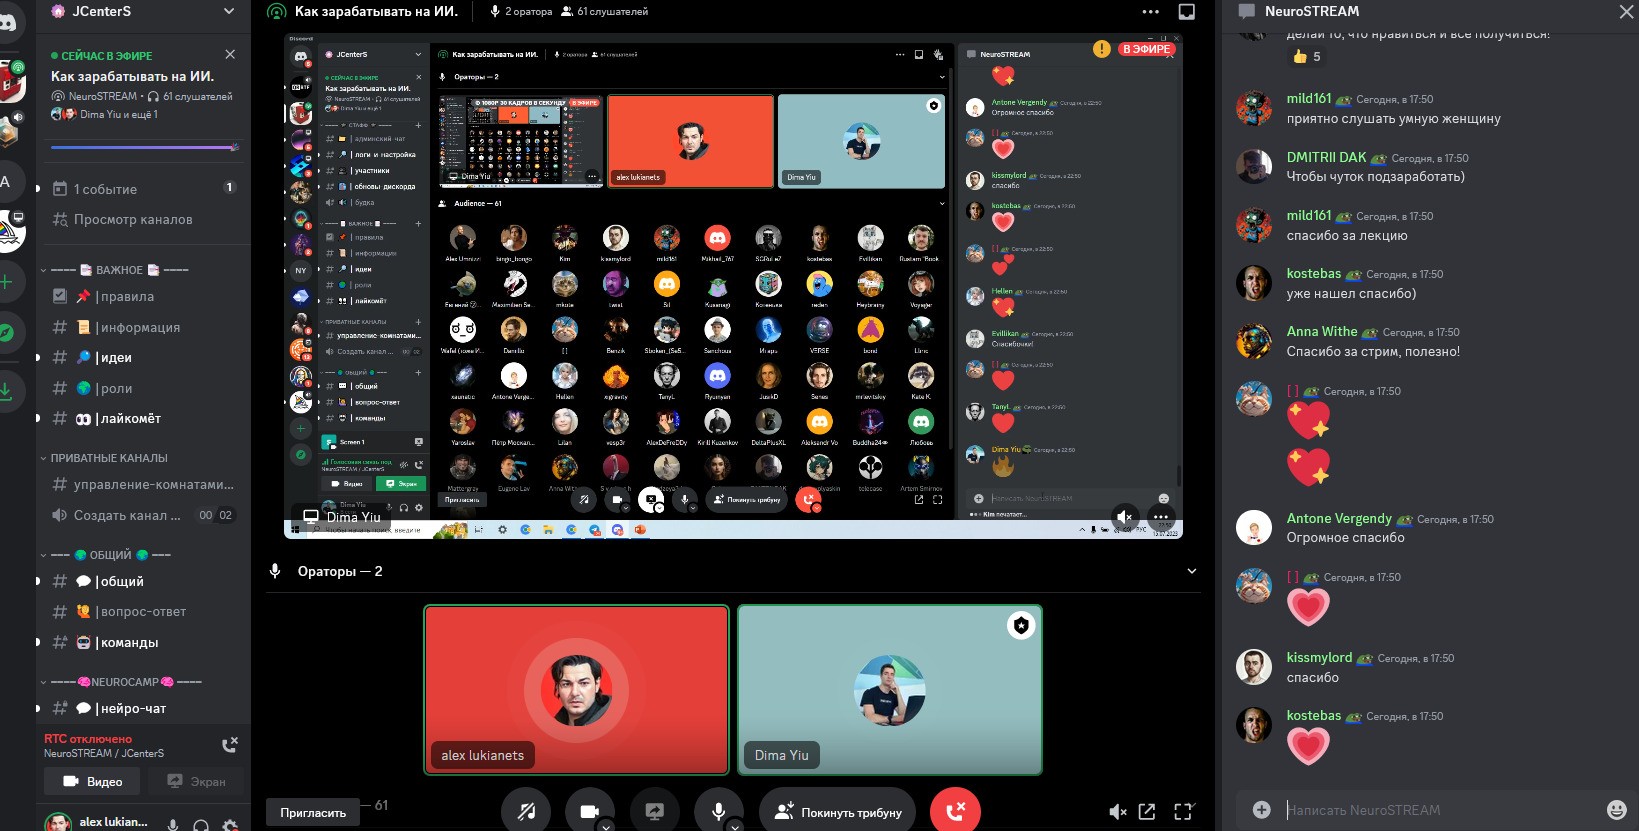Toggle the camera in the stage controls
Viewport: 1639px width, 831px height.
point(589,812)
